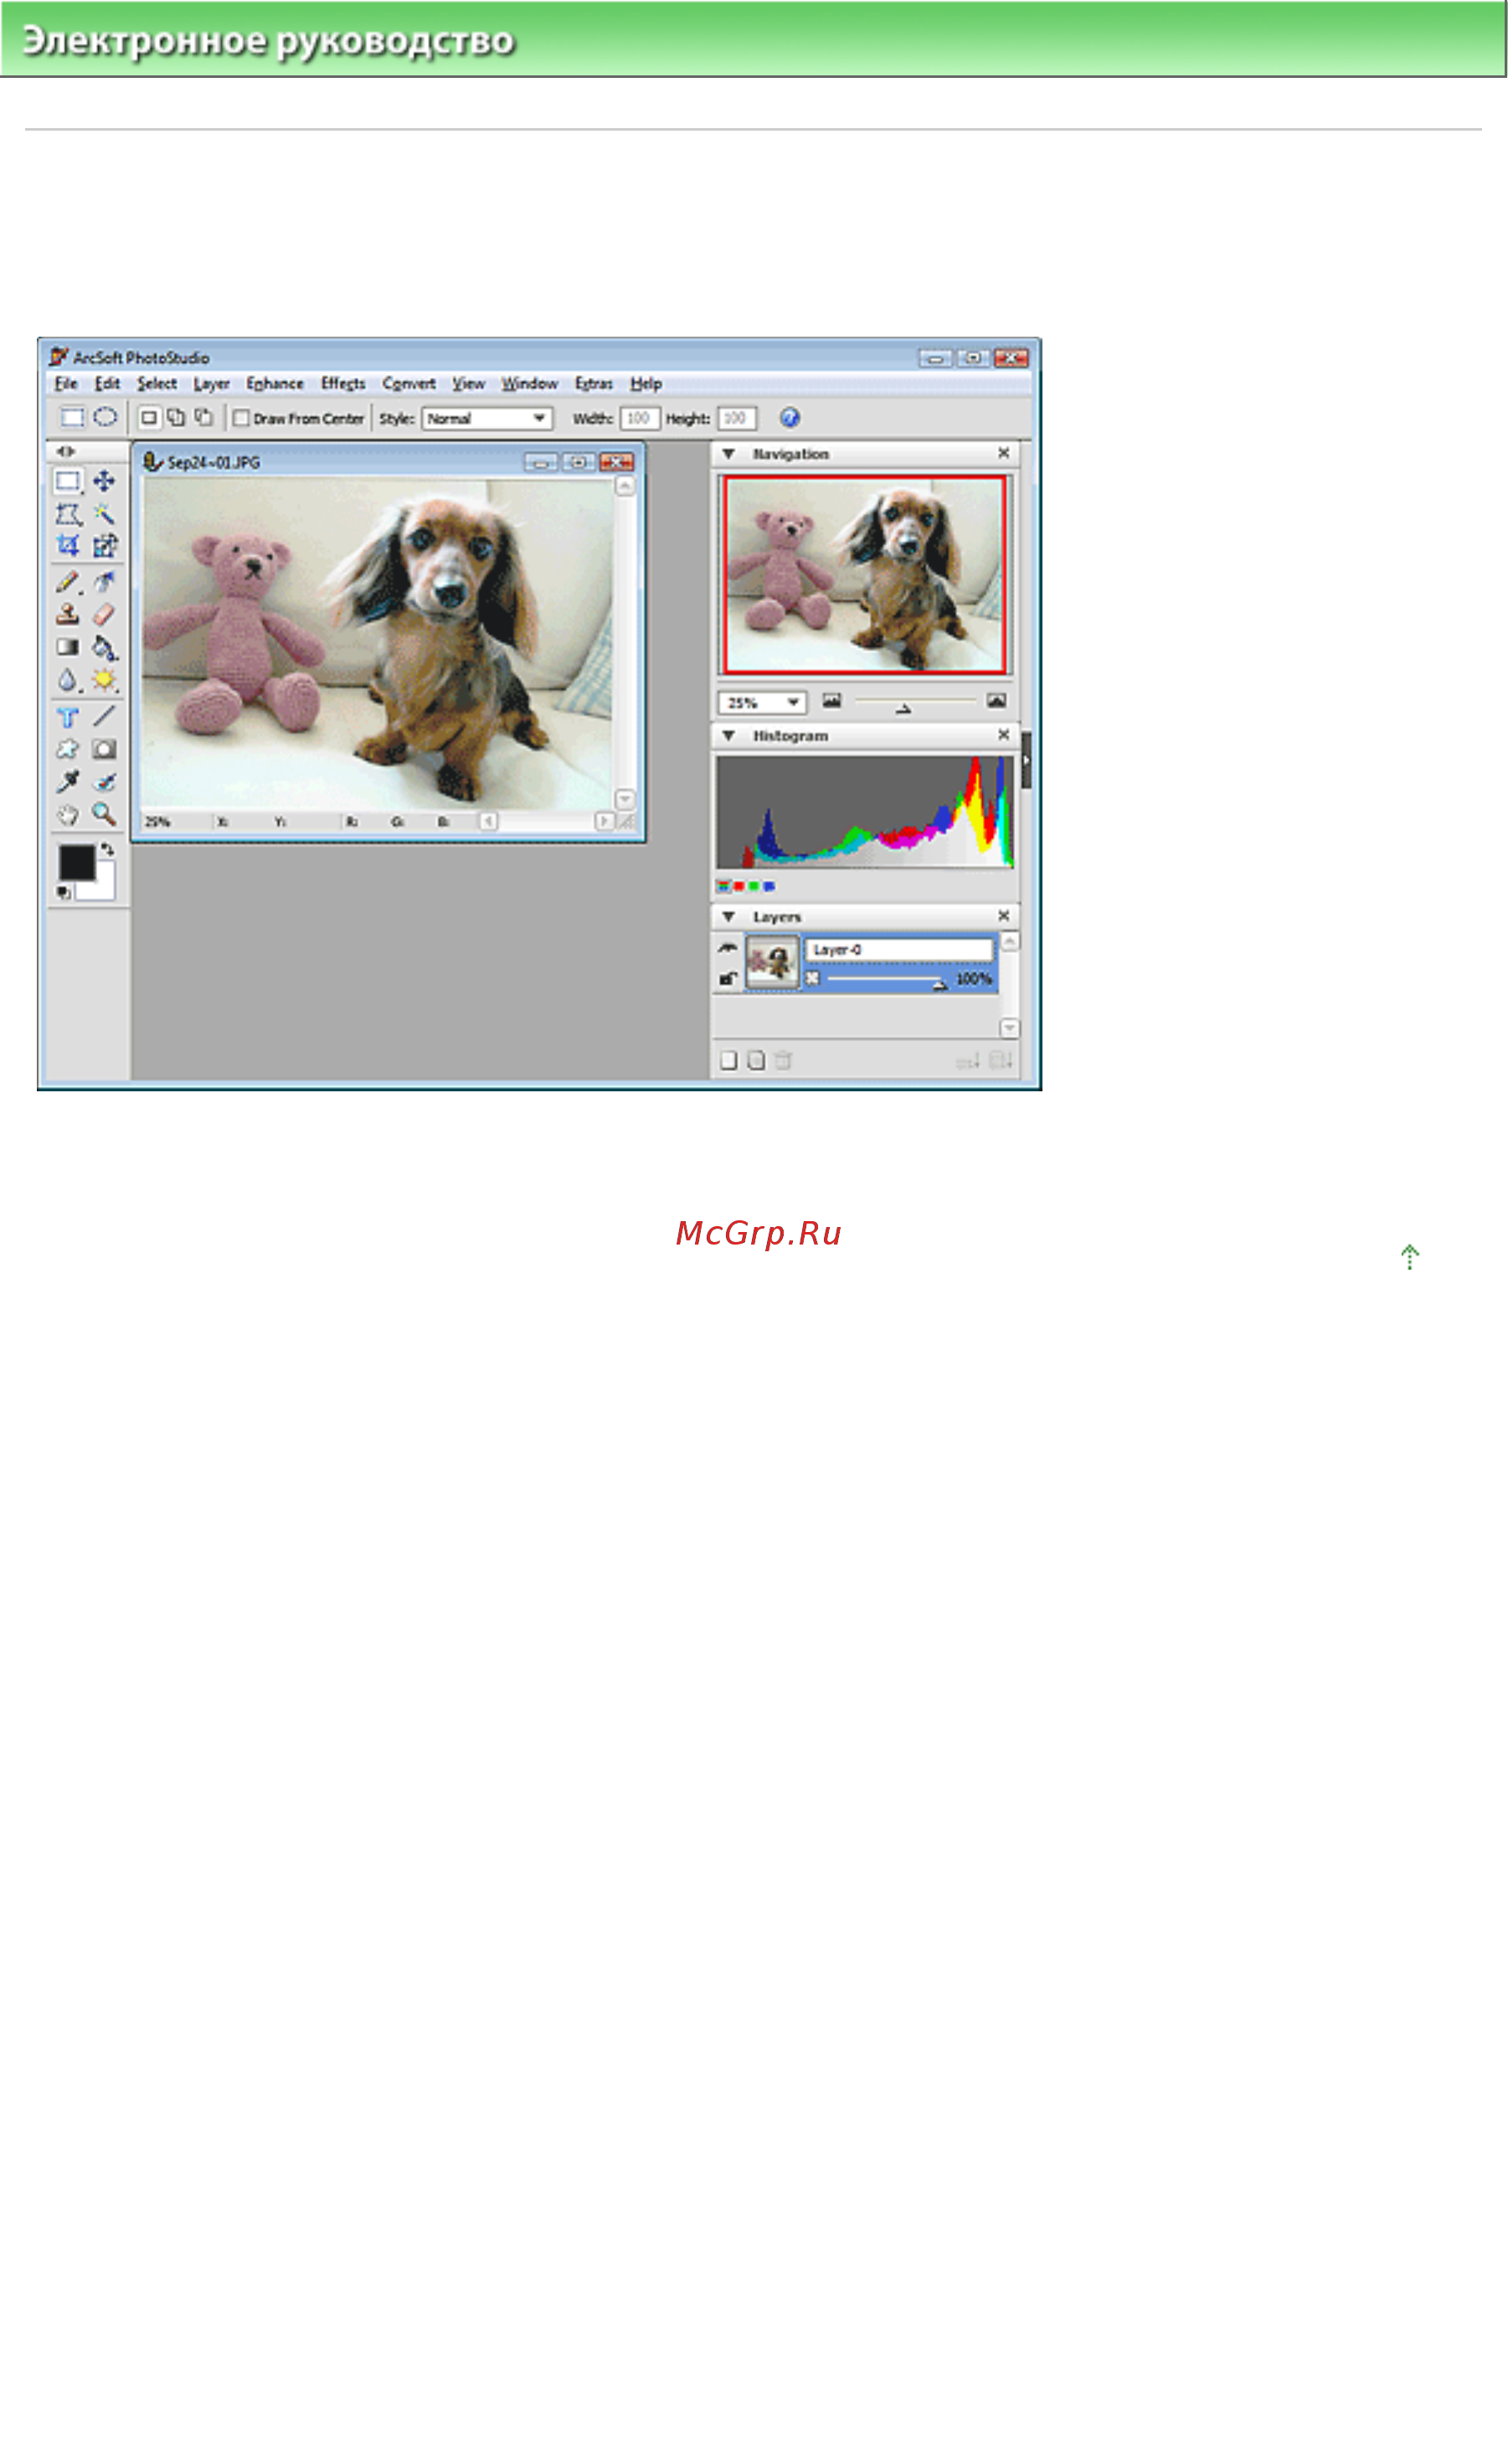This screenshot has width=1508, height=2464.
Task: Select the Shape tool
Action: [x=68, y=749]
